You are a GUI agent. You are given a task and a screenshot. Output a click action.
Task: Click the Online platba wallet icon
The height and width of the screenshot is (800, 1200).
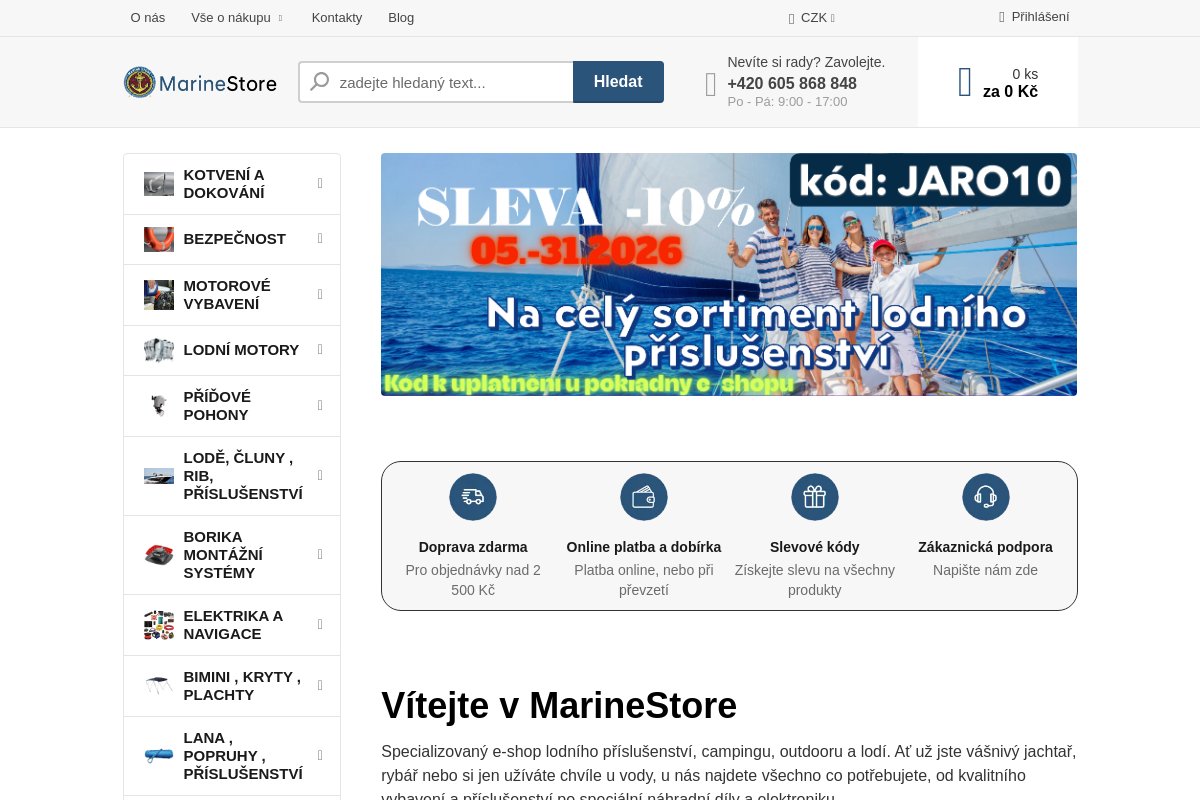click(x=644, y=497)
